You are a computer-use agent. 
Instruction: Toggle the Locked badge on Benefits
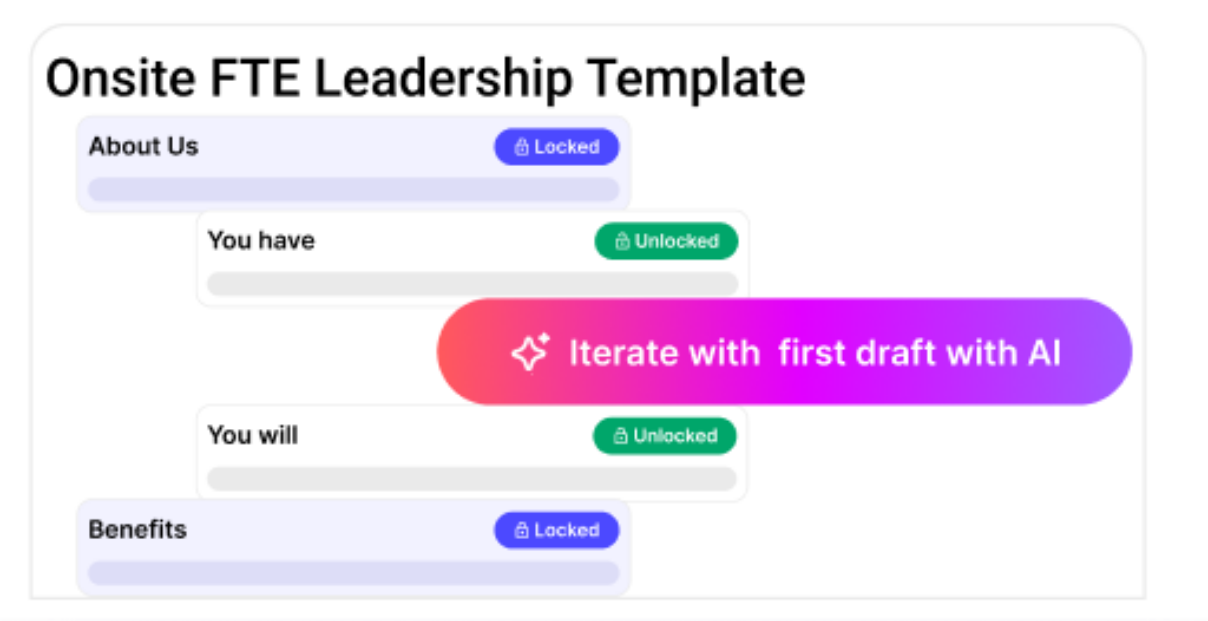coord(556,531)
